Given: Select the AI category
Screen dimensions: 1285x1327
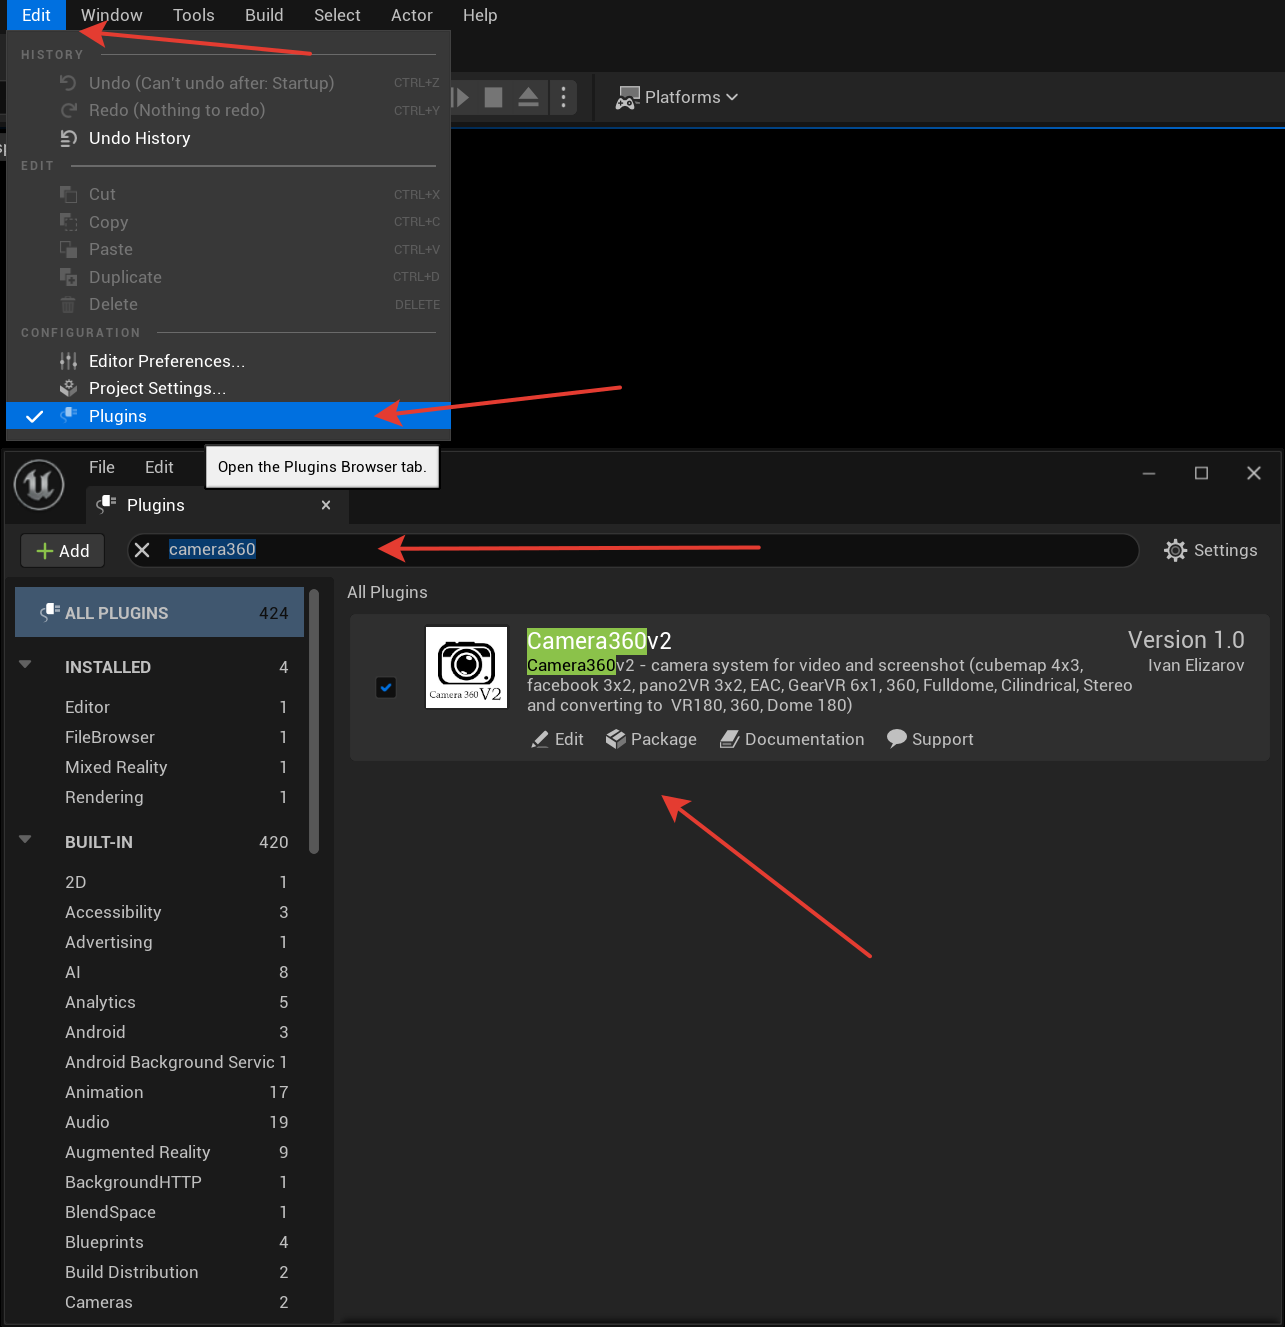Looking at the screenshot, I should click(160, 972).
